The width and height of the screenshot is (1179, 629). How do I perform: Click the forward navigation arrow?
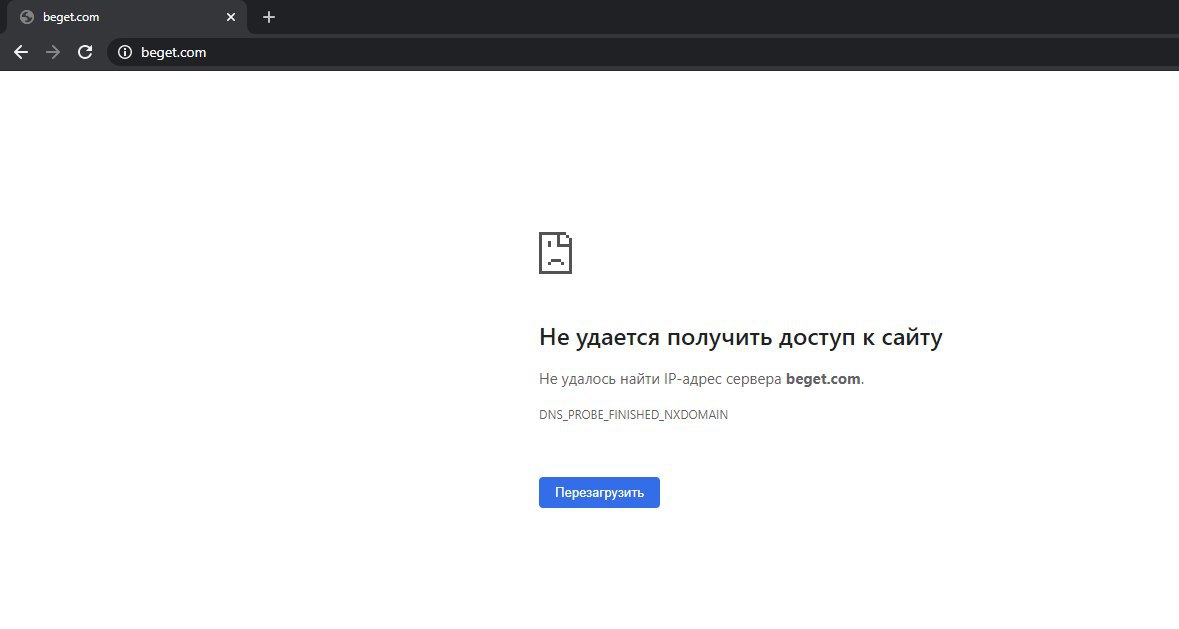(53, 52)
